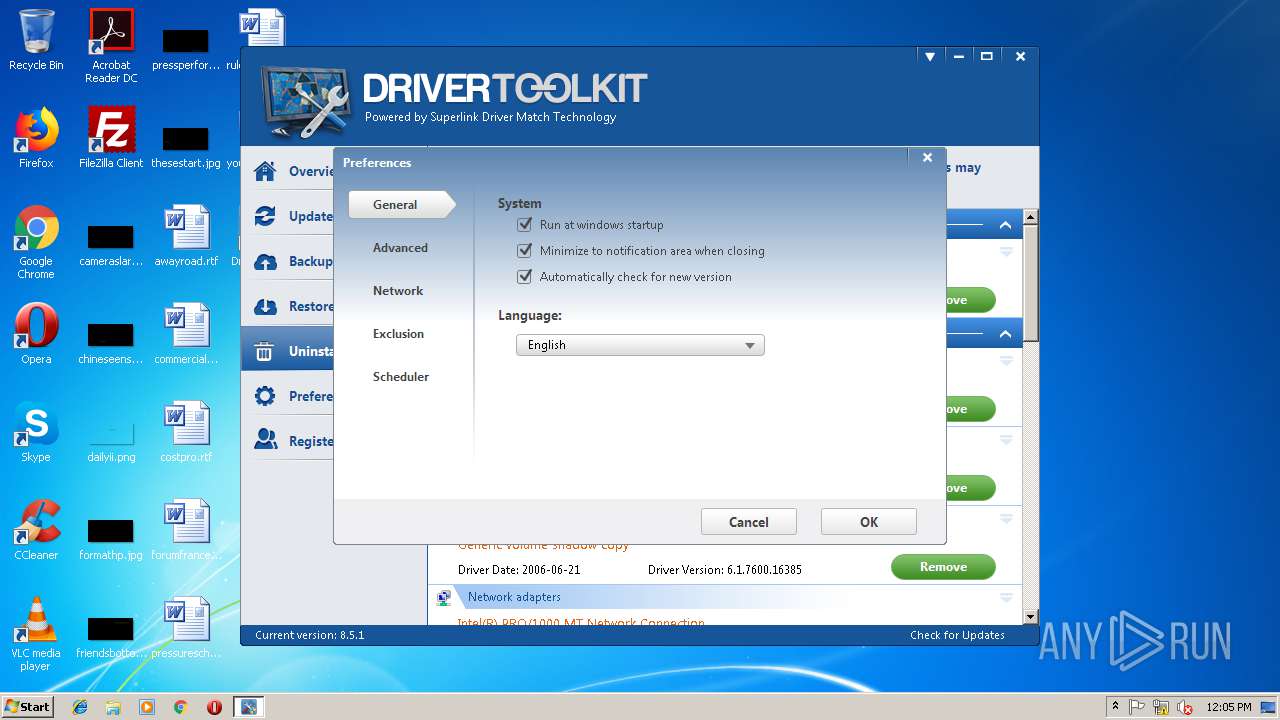The width and height of the screenshot is (1280, 720).
Task: Click the driver list scrollbar up arrow
Action: (1031, 217)
